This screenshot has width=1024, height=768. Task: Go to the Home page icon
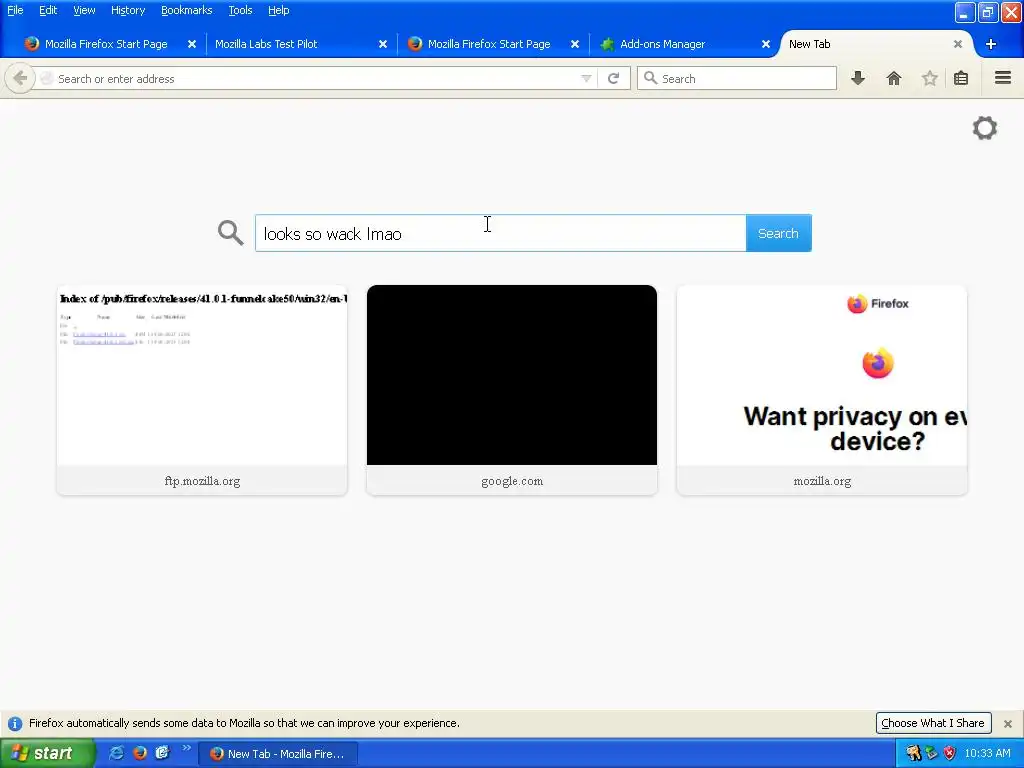pos(894,78)
